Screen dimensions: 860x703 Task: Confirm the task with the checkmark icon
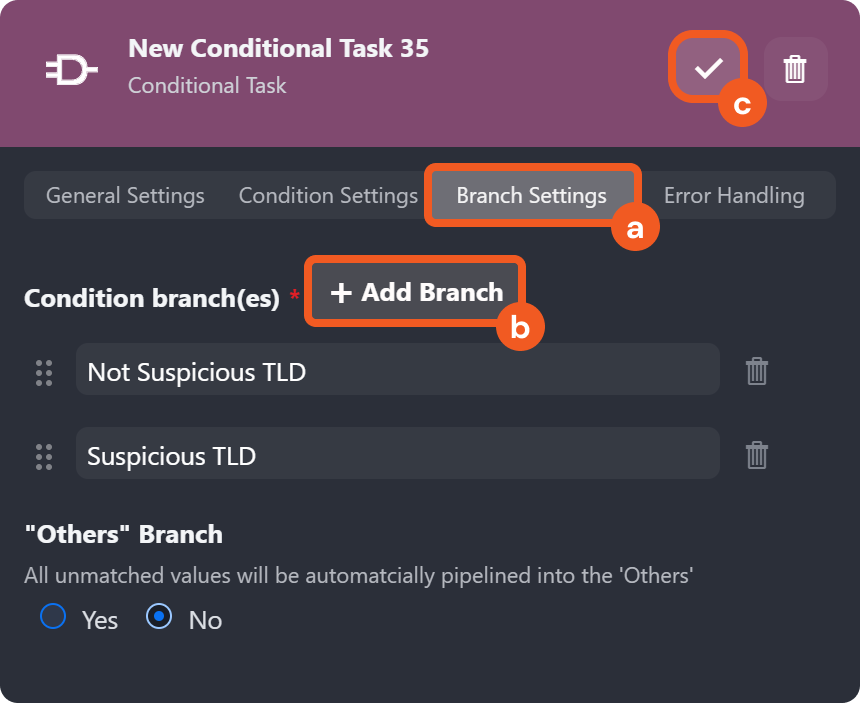coord(708,69)
